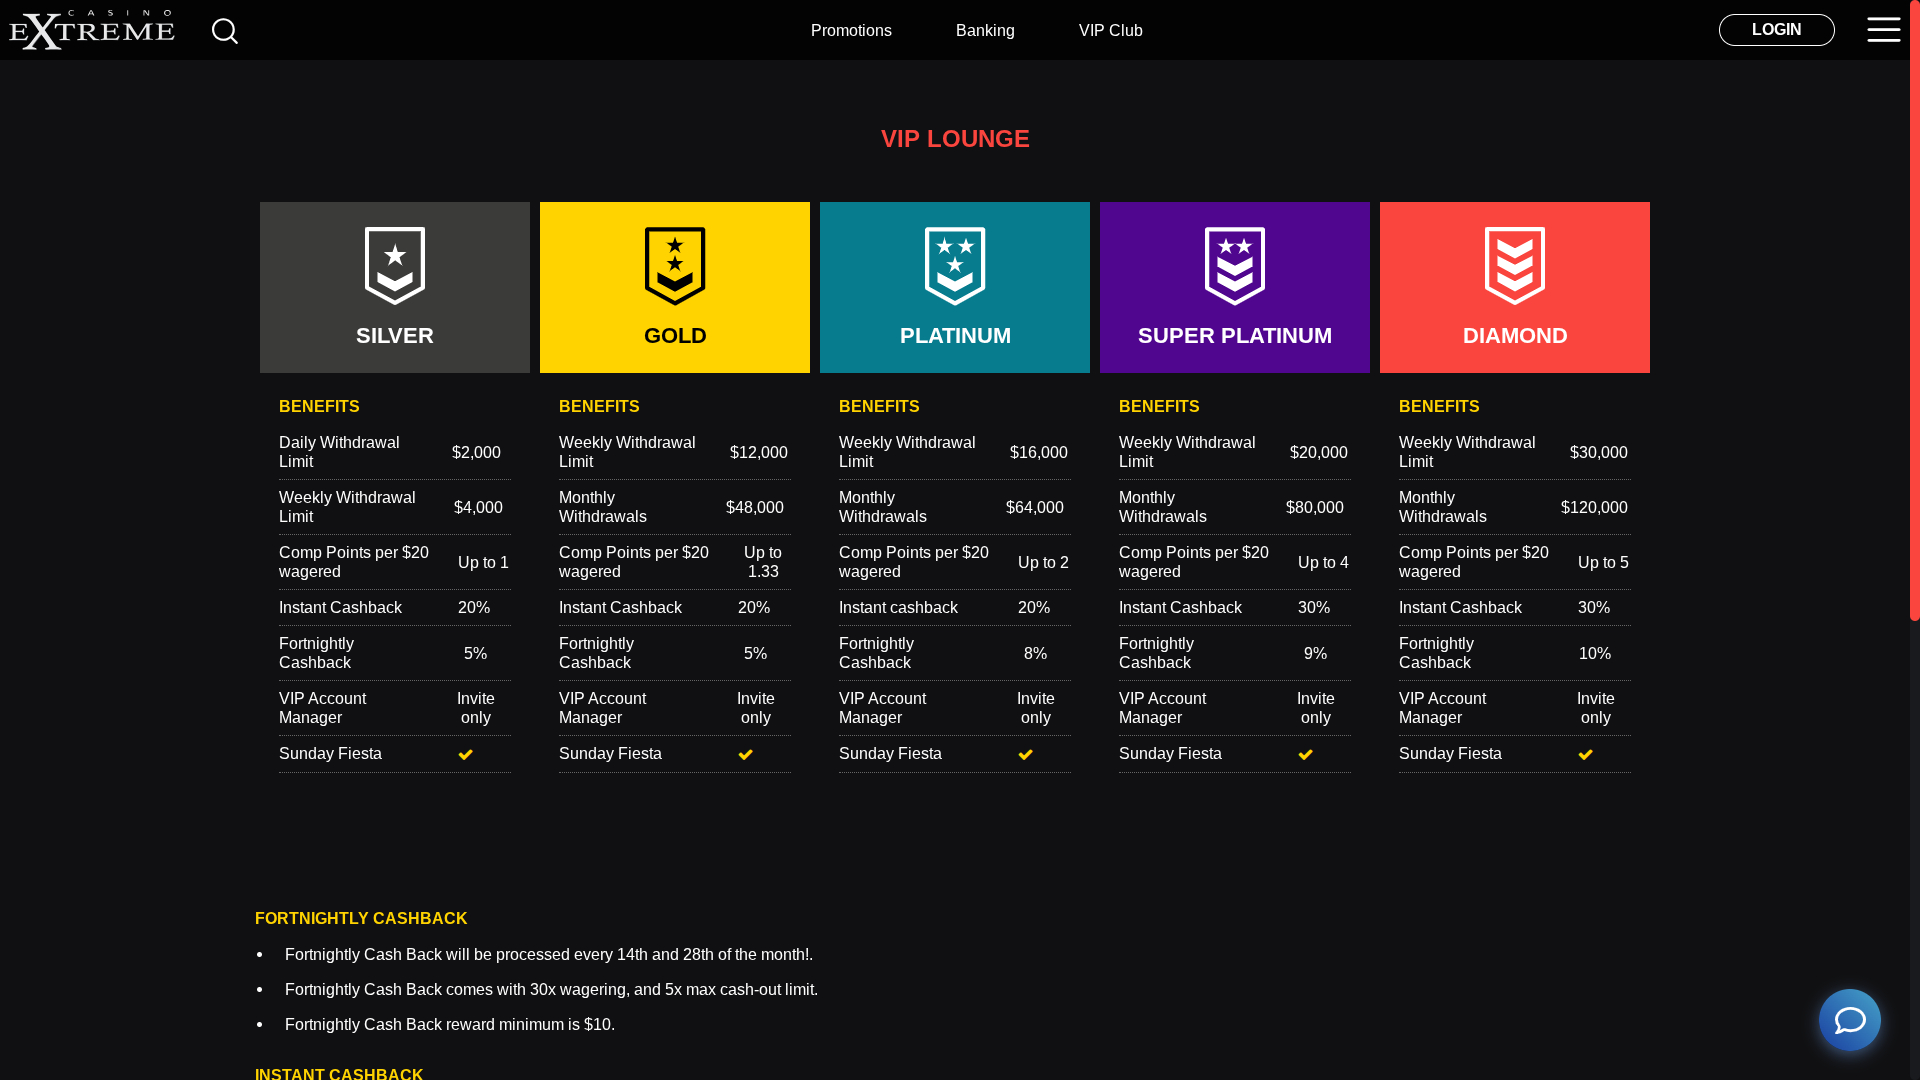Click the FORTNIGHTLY CASHBACK heading
This screenshot has height=1080, width=1920.
pyautogui.click(x=360, y=918)
